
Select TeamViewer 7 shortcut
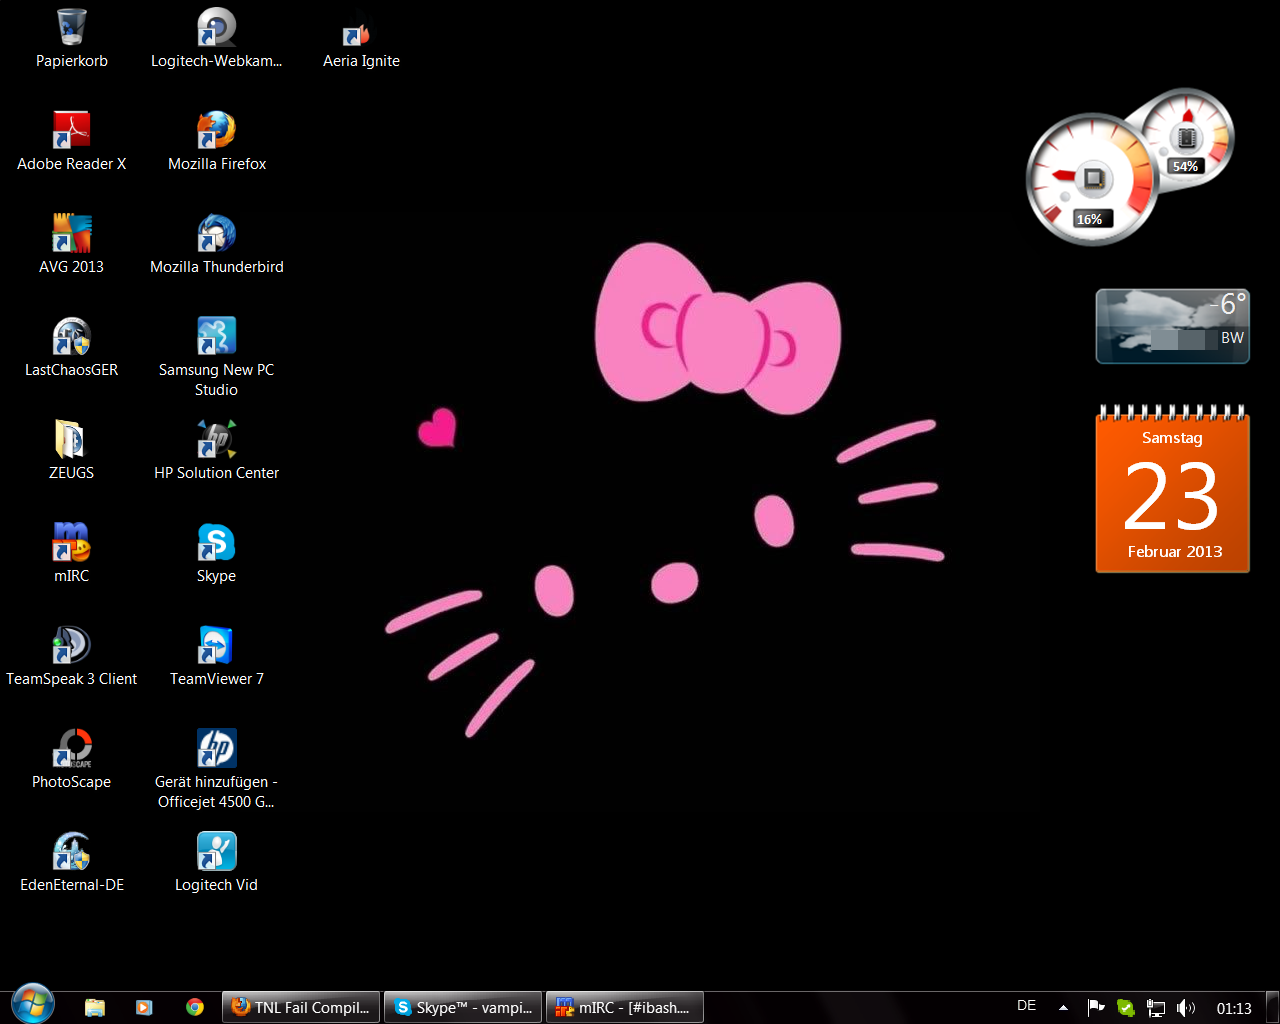[217, 656]
